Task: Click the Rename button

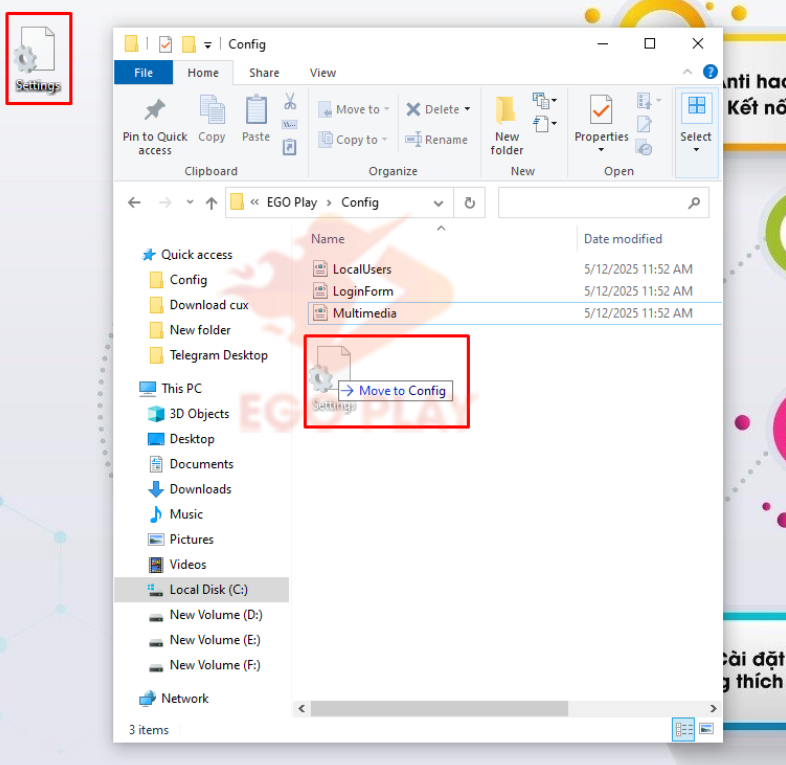Action: click(x=436, y=139)
